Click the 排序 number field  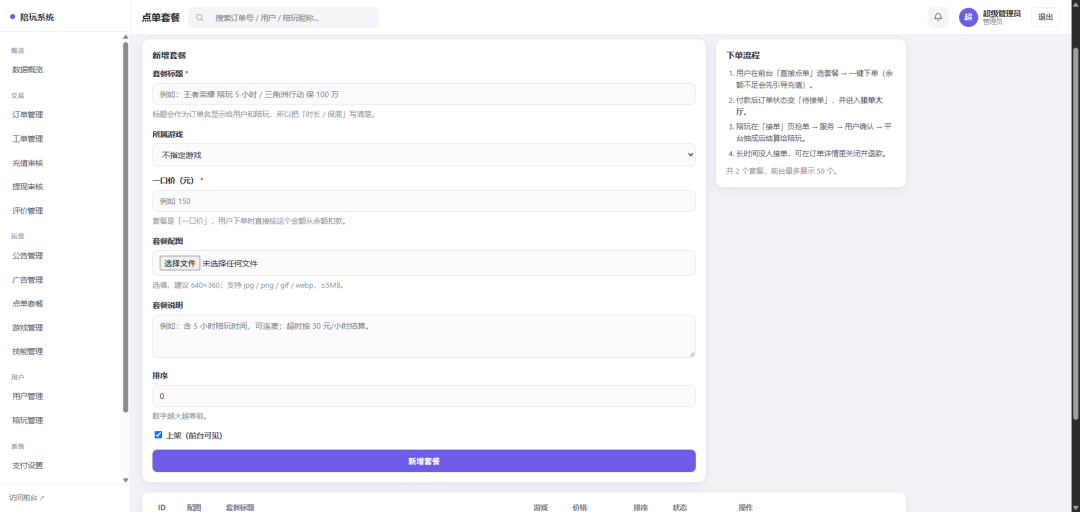coord(424,396)
